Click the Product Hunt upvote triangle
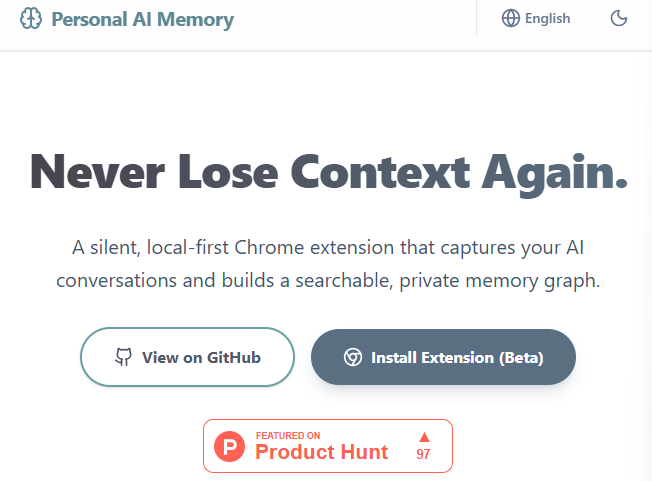The image size is (652, 481). pos(424,436)
